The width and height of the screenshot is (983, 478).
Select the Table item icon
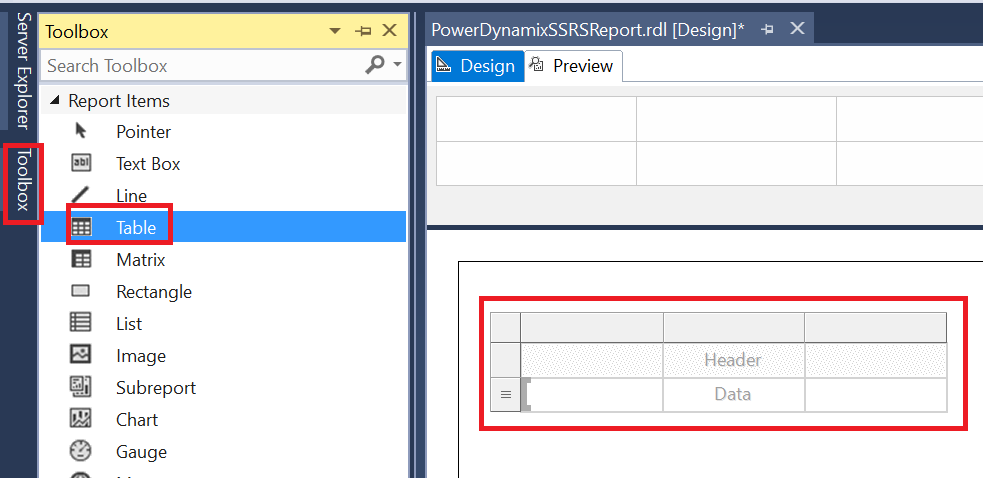(x=81, y=227)
